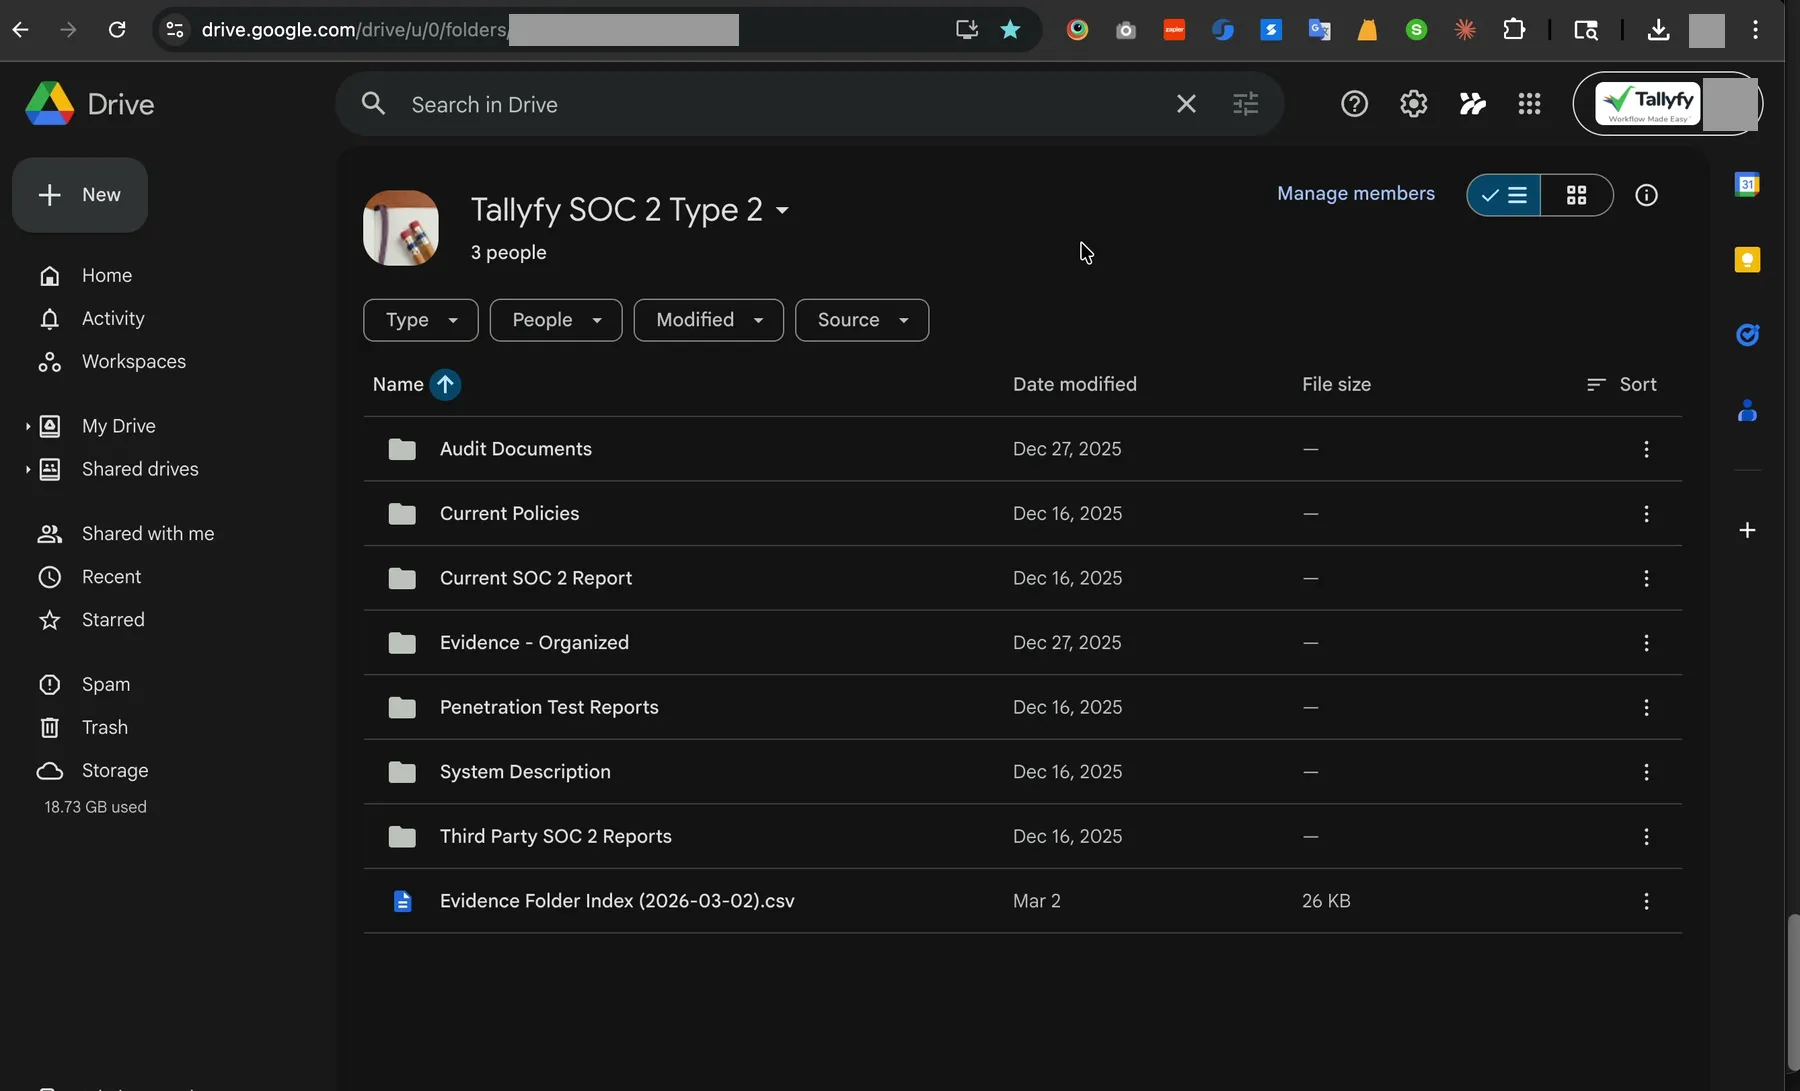Open Chrome downloads icon
Screen dimensions: 1800x1091
pos(1658,29)
